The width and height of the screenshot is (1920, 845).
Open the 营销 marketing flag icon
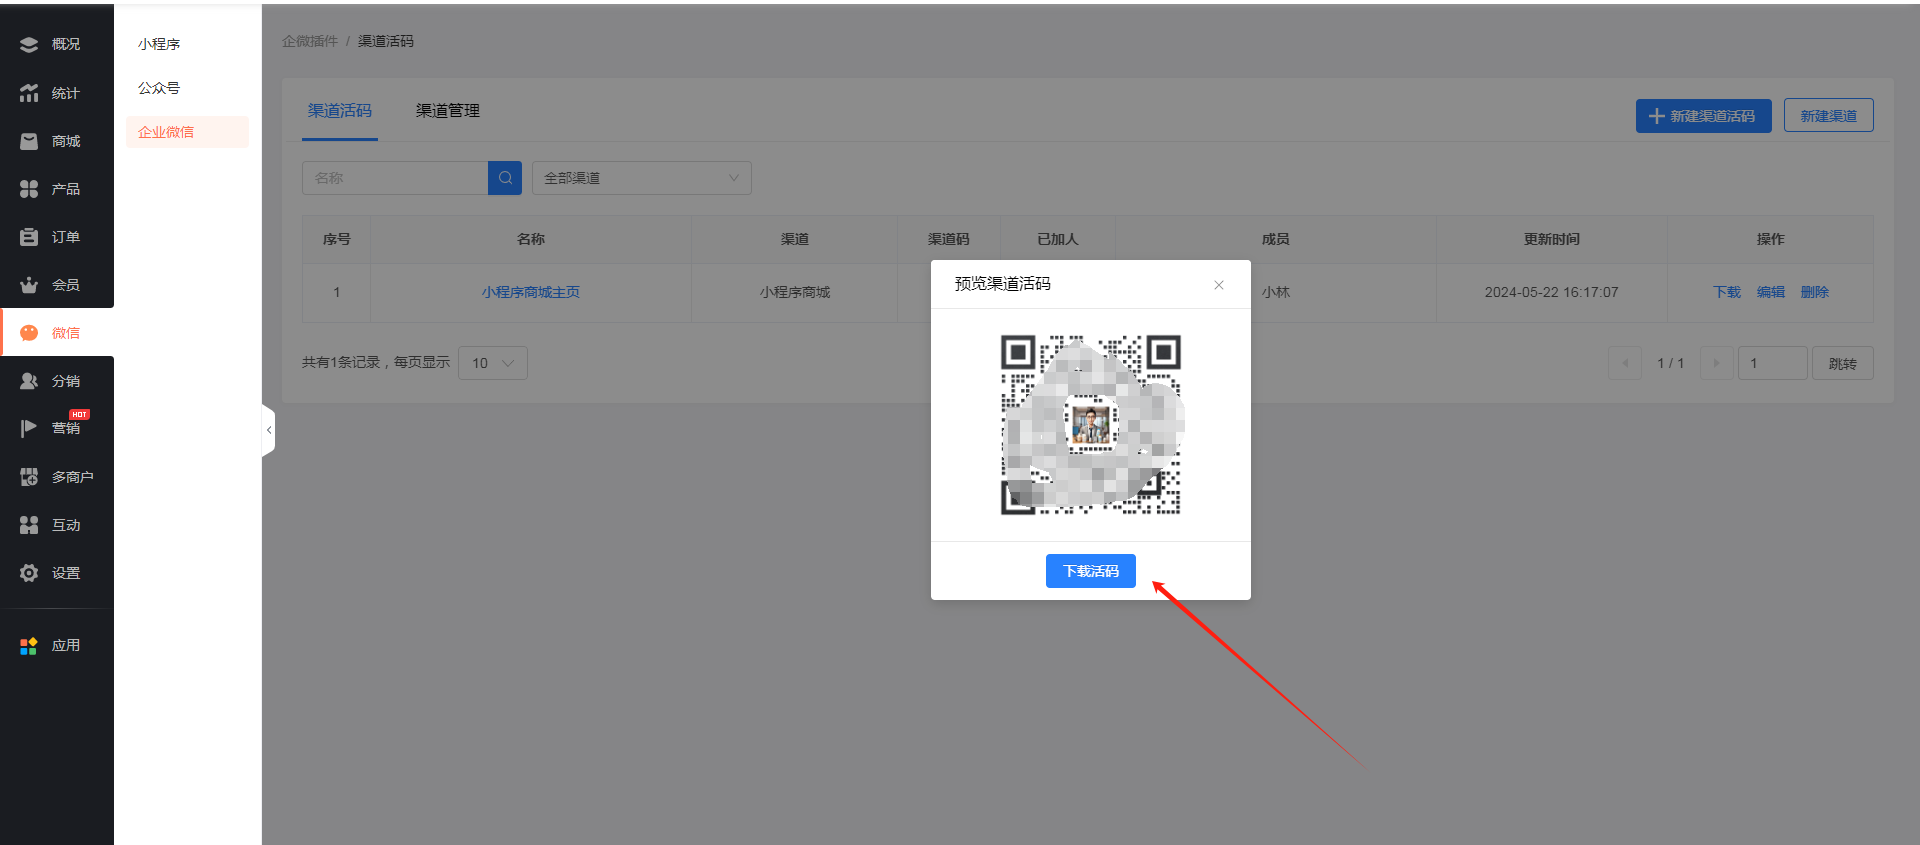point(29,428)
